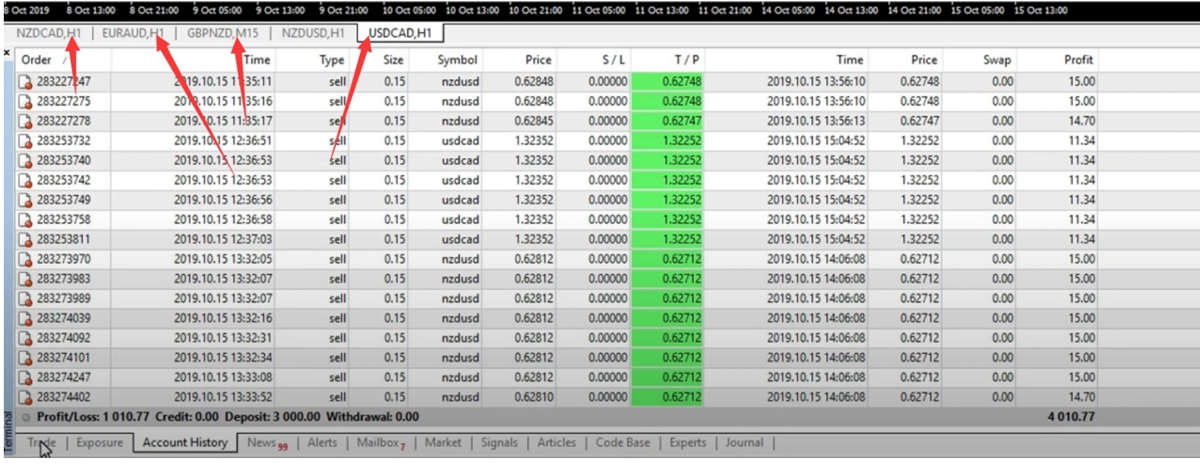
Task: Click the order icon for ticket 283274402
Action: [26, 396]
